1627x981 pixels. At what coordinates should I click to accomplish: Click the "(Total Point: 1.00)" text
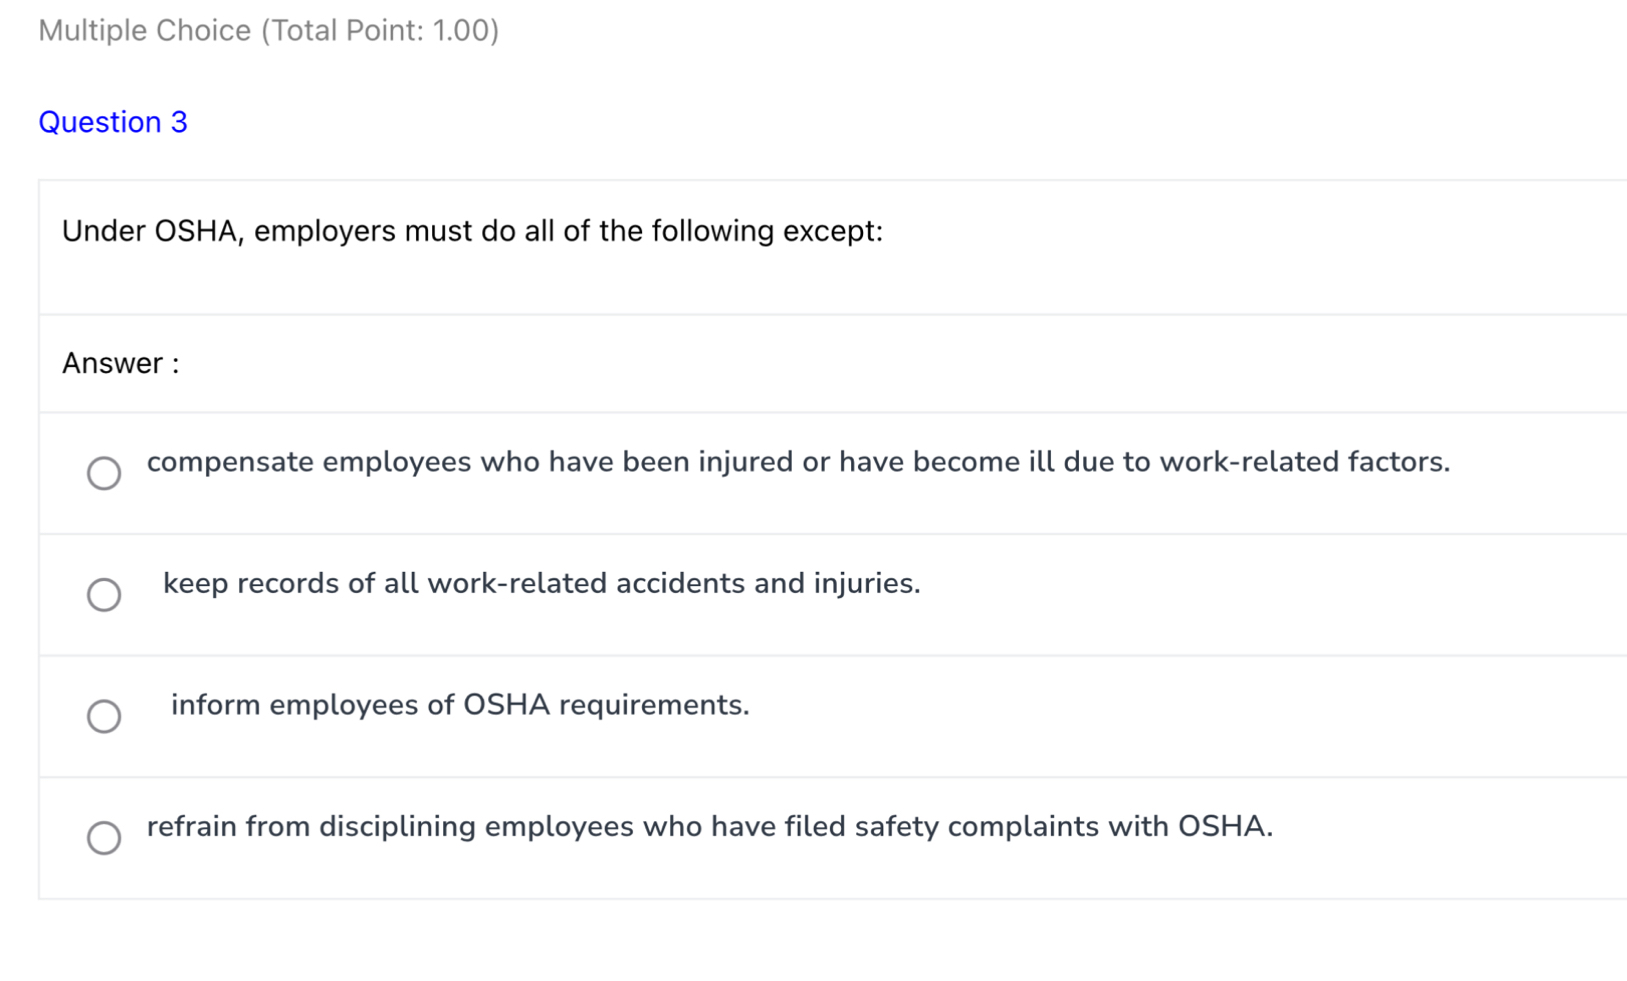380,31
